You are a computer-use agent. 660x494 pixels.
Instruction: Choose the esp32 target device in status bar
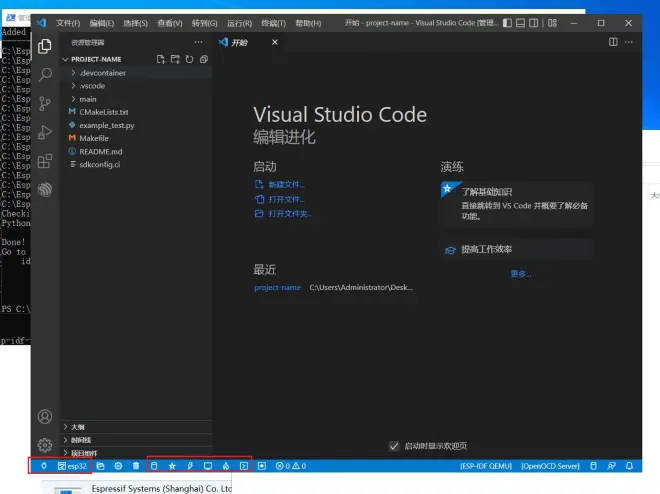(72, 466)
